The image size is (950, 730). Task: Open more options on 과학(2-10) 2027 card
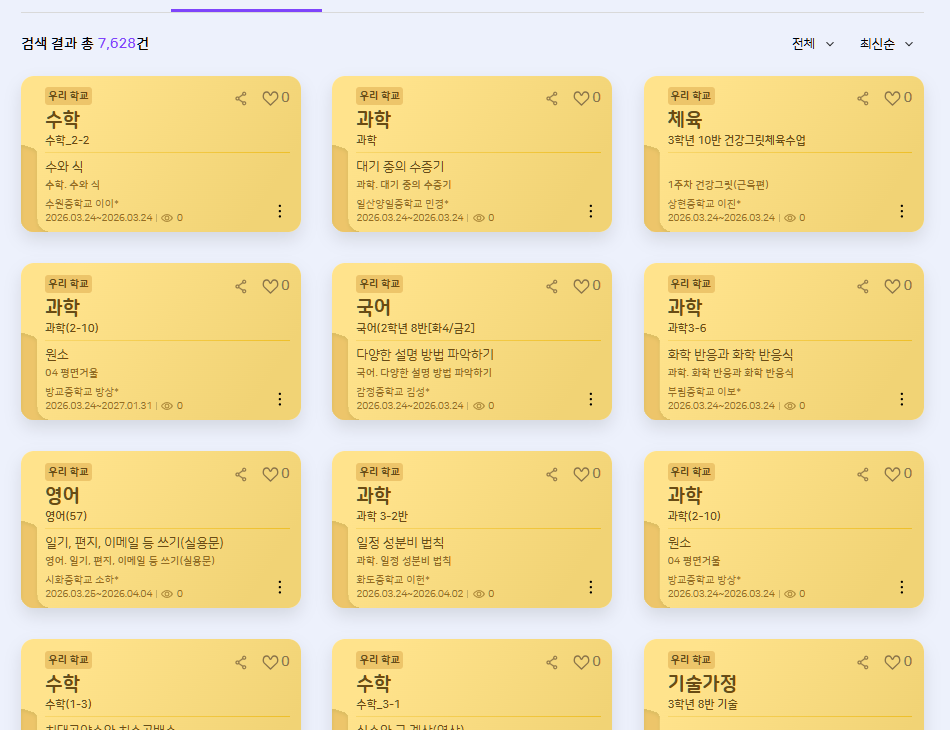tap(279, 399)
